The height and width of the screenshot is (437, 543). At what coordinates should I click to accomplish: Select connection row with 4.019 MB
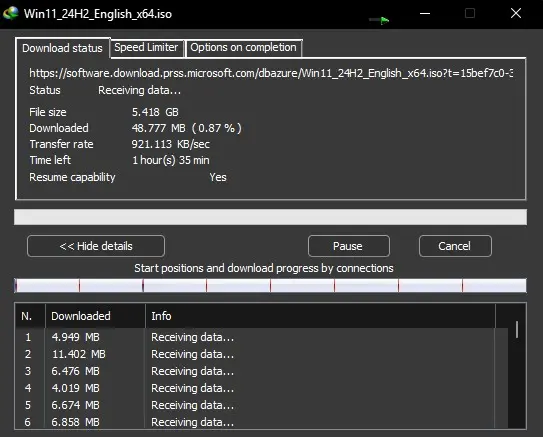point(261,388)
